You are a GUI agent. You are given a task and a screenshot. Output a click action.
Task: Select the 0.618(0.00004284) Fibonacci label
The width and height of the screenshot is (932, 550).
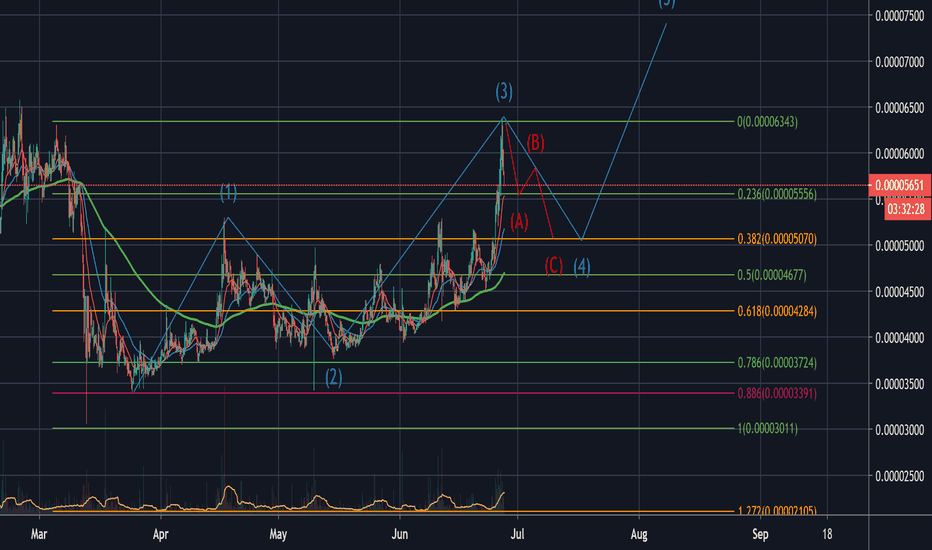coord(777,312)
